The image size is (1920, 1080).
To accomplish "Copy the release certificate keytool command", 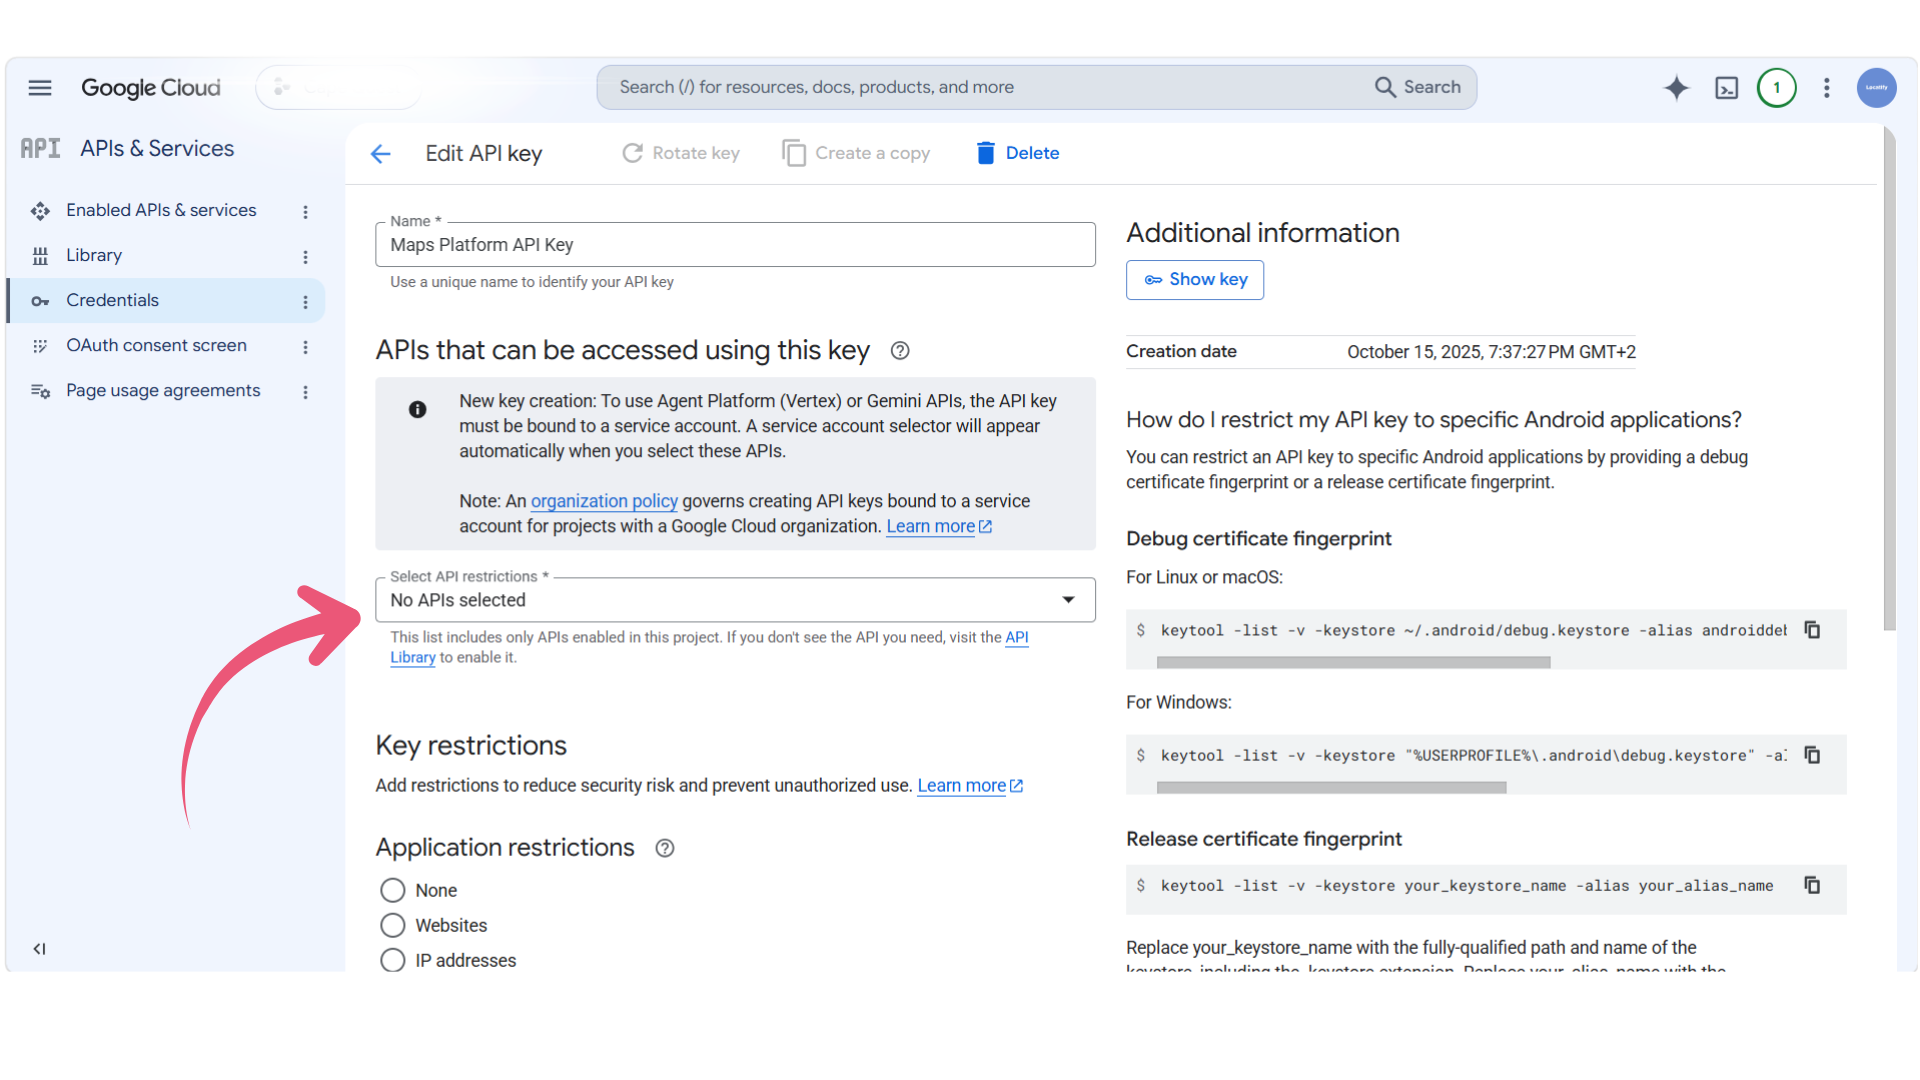I will [1812, 885].
